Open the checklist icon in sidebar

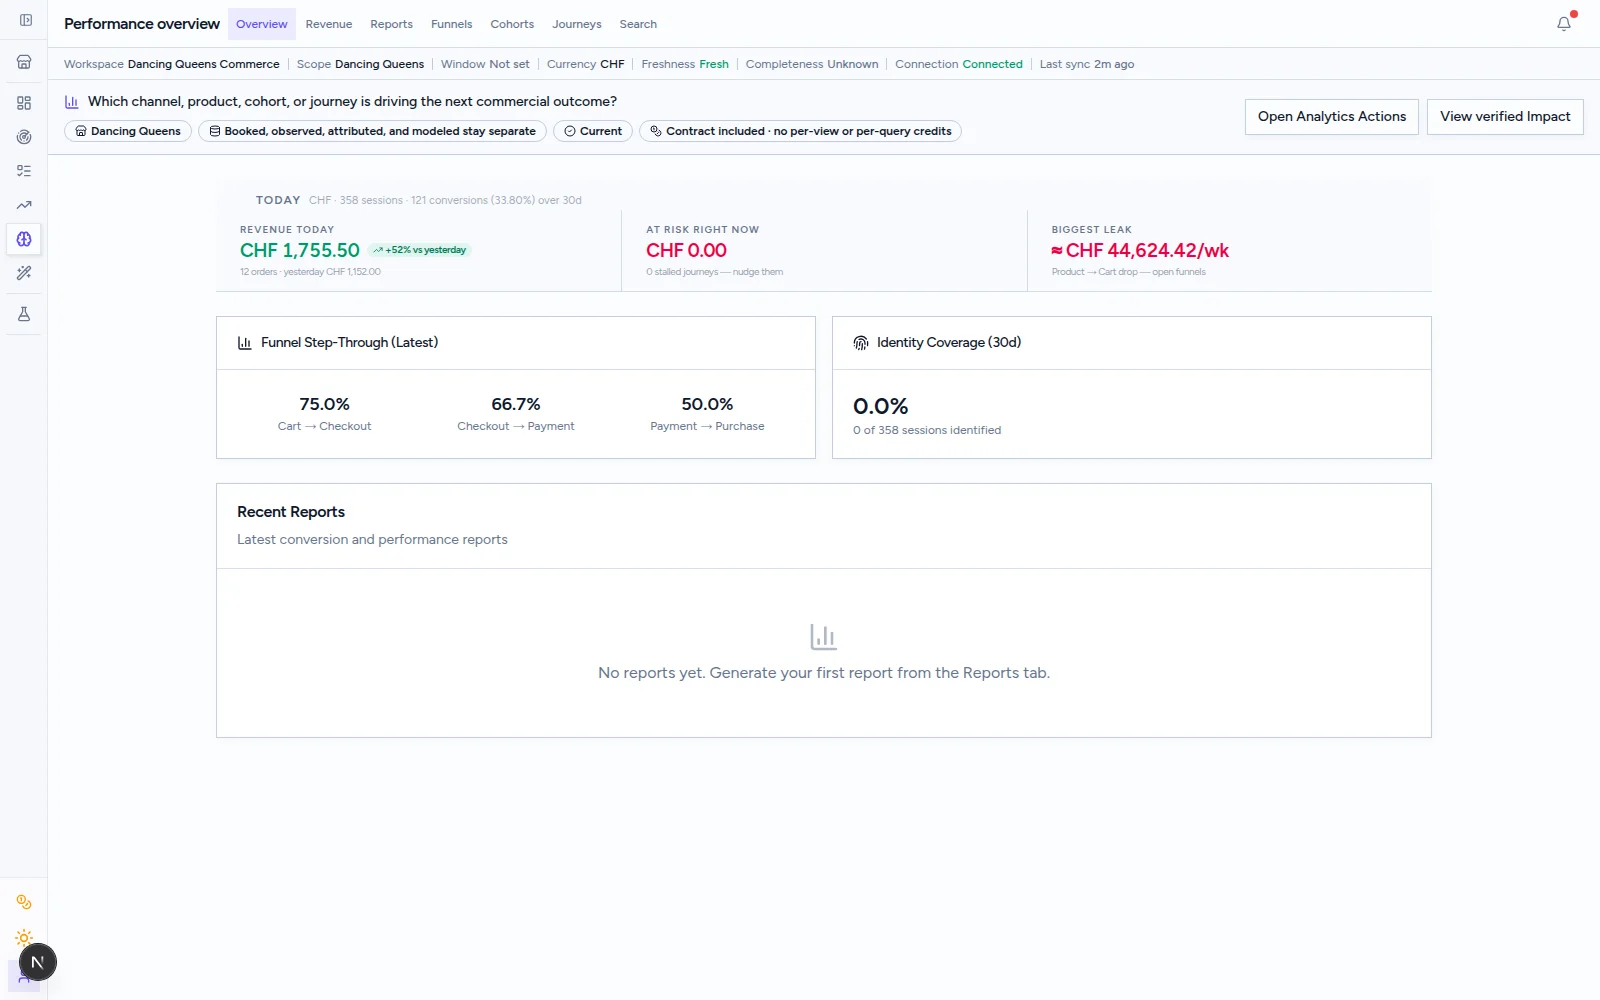pyautogui.click(x=24, y=171)
